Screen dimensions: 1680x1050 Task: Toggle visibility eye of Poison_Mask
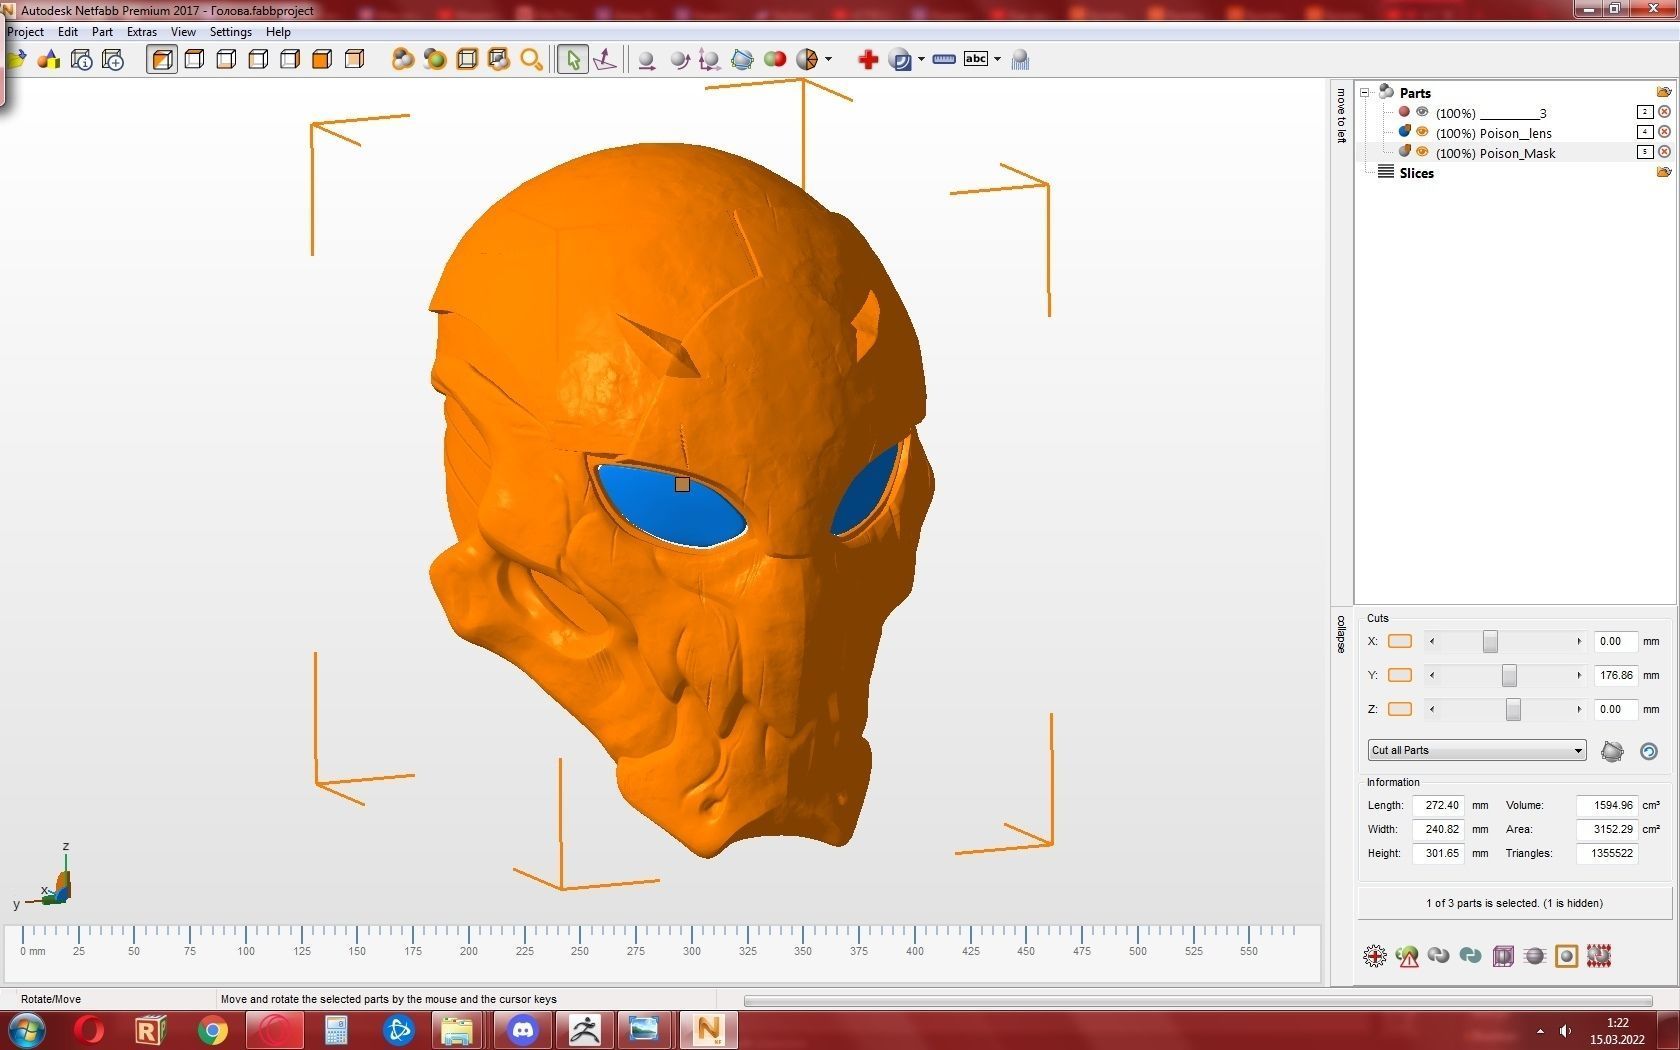click(1422, 152)
